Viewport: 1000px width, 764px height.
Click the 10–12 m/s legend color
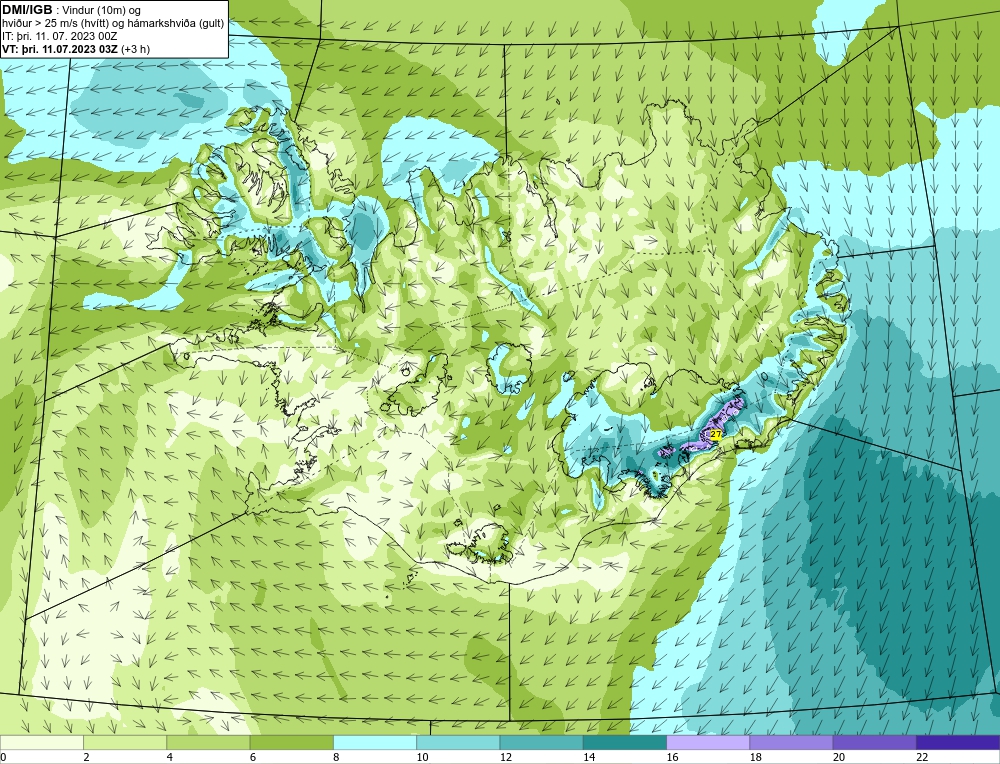click(x=458, y=743)
